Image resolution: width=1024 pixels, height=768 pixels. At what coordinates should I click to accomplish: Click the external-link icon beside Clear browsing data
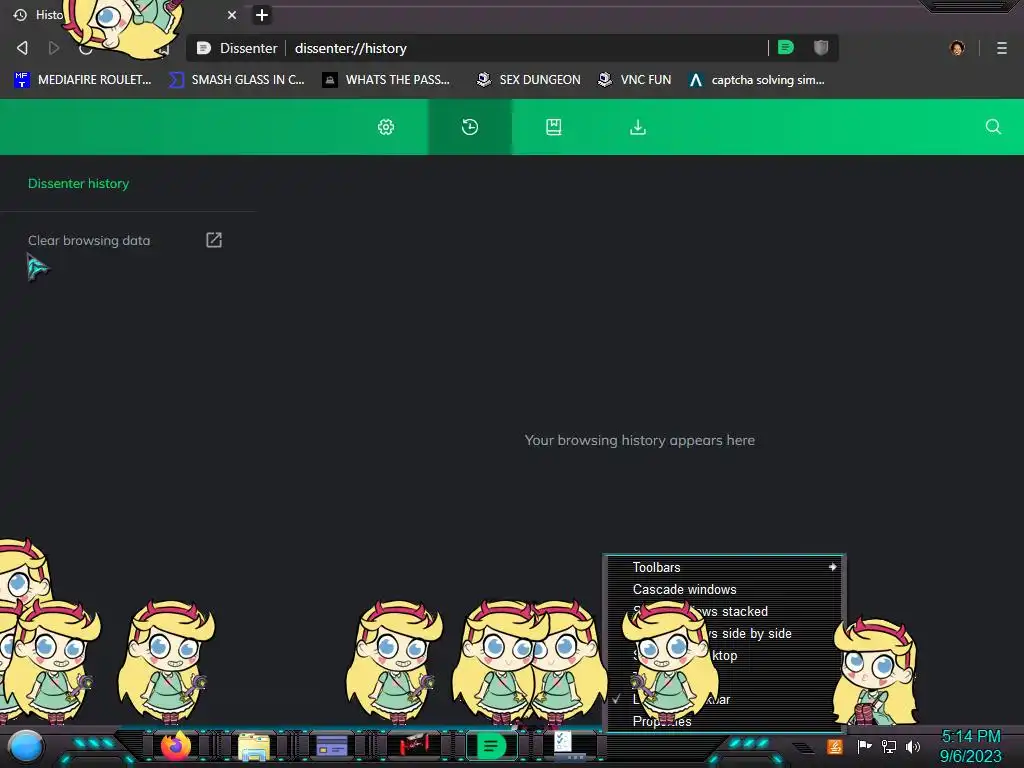214,240
